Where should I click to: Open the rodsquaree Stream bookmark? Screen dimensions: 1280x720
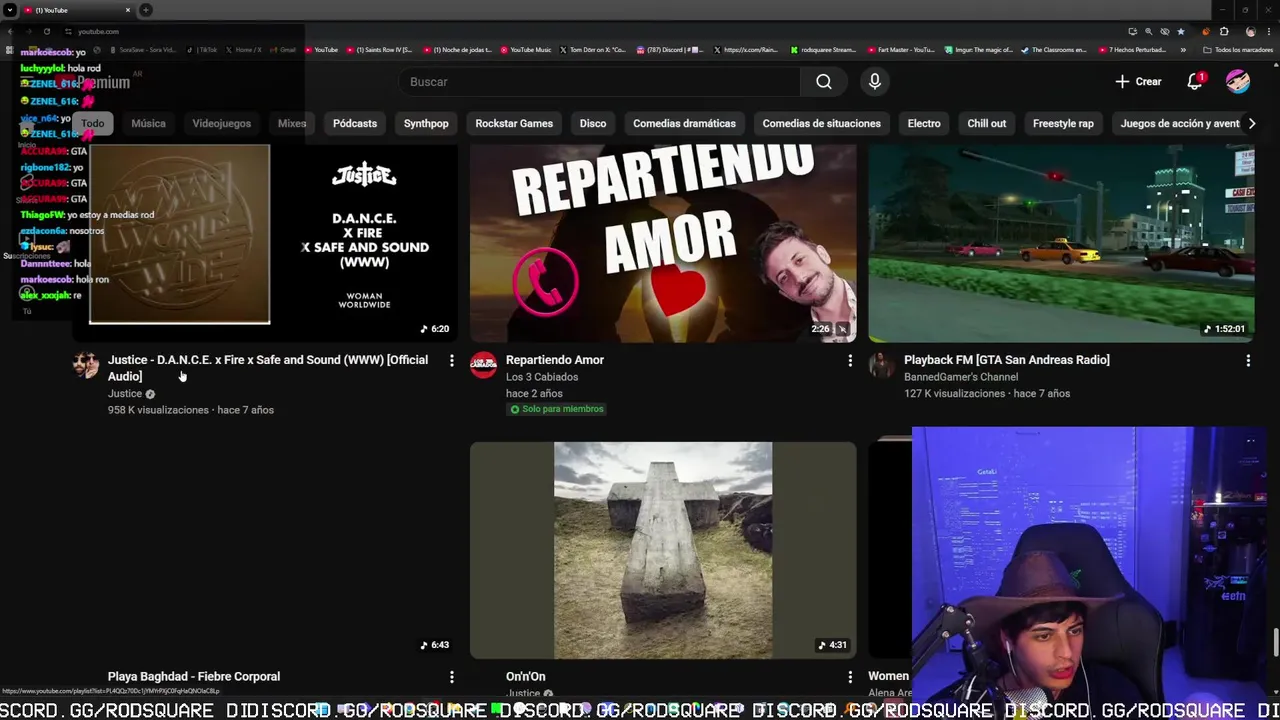[x=824, y=49]
